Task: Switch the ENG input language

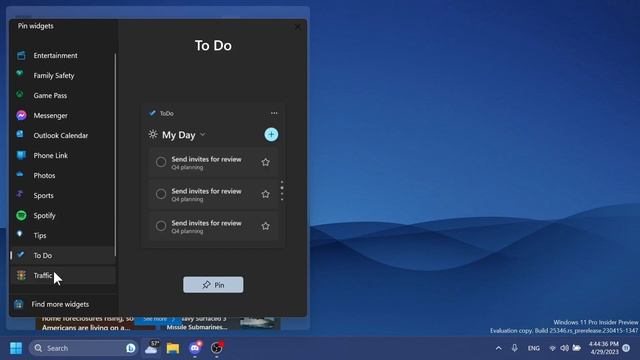Action: coord(533,348)
